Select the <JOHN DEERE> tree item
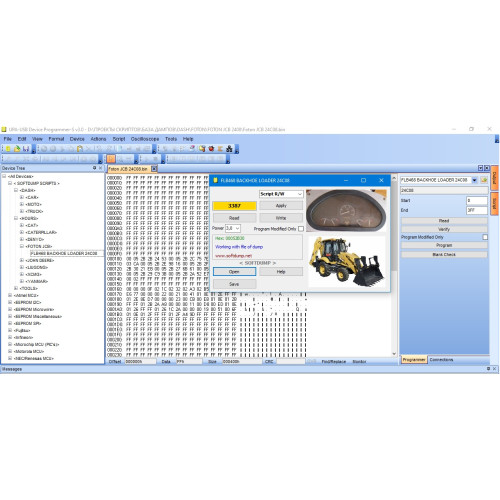500x500 pixels. (40, 260)
